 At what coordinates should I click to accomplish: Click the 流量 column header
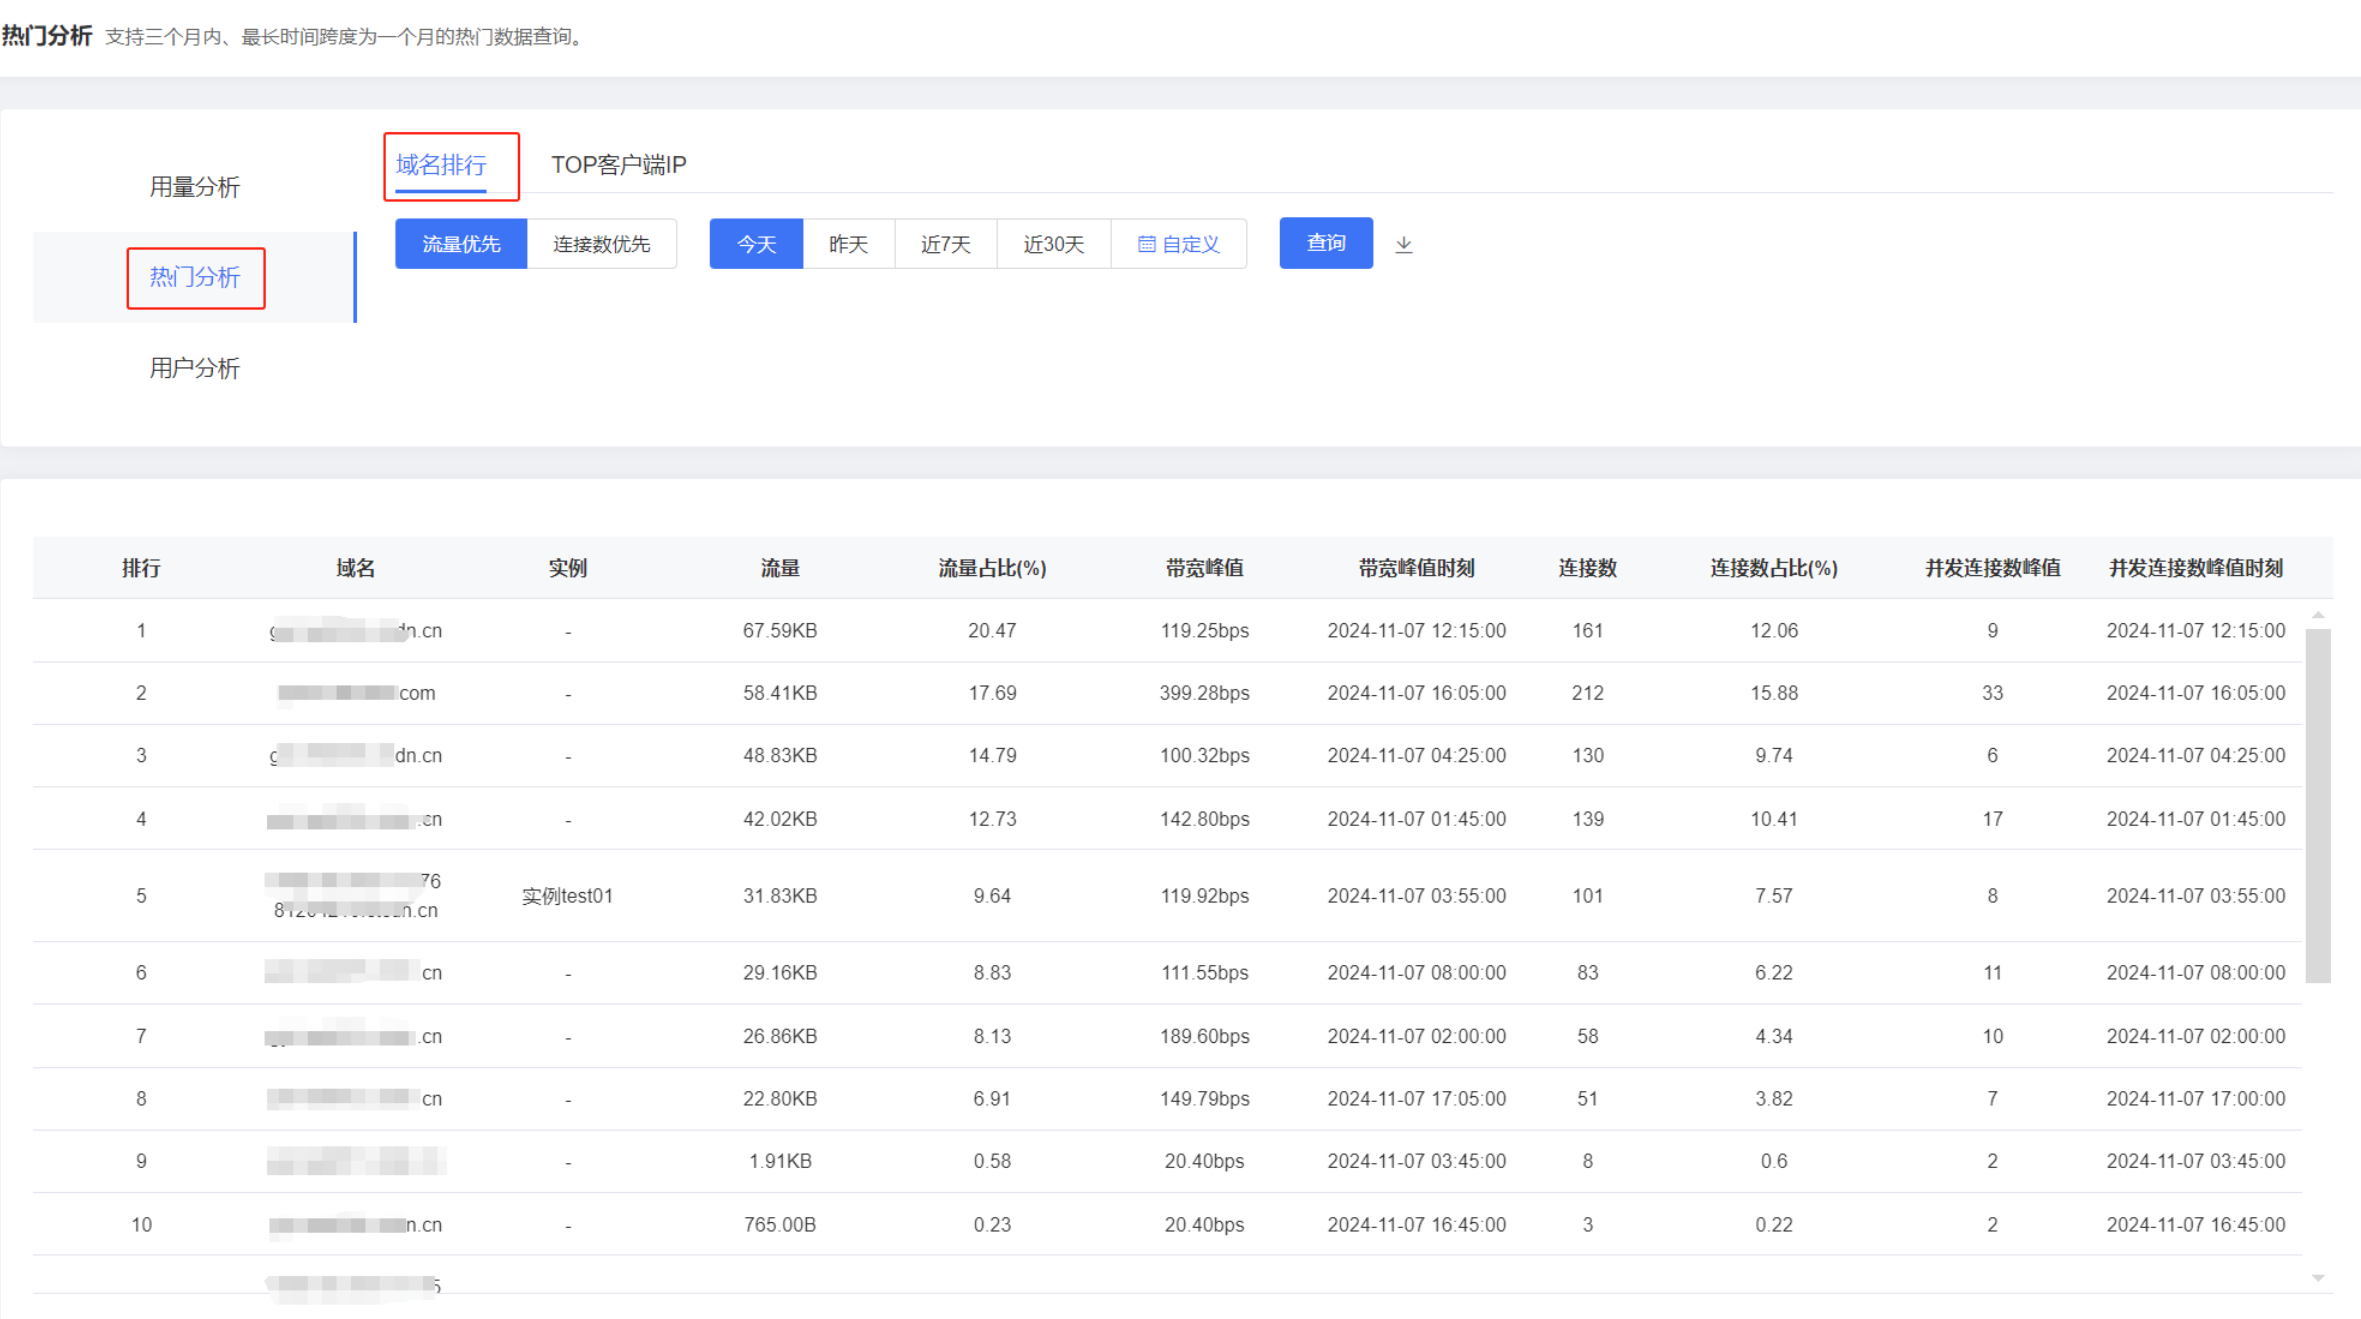[x=780, y=568]
